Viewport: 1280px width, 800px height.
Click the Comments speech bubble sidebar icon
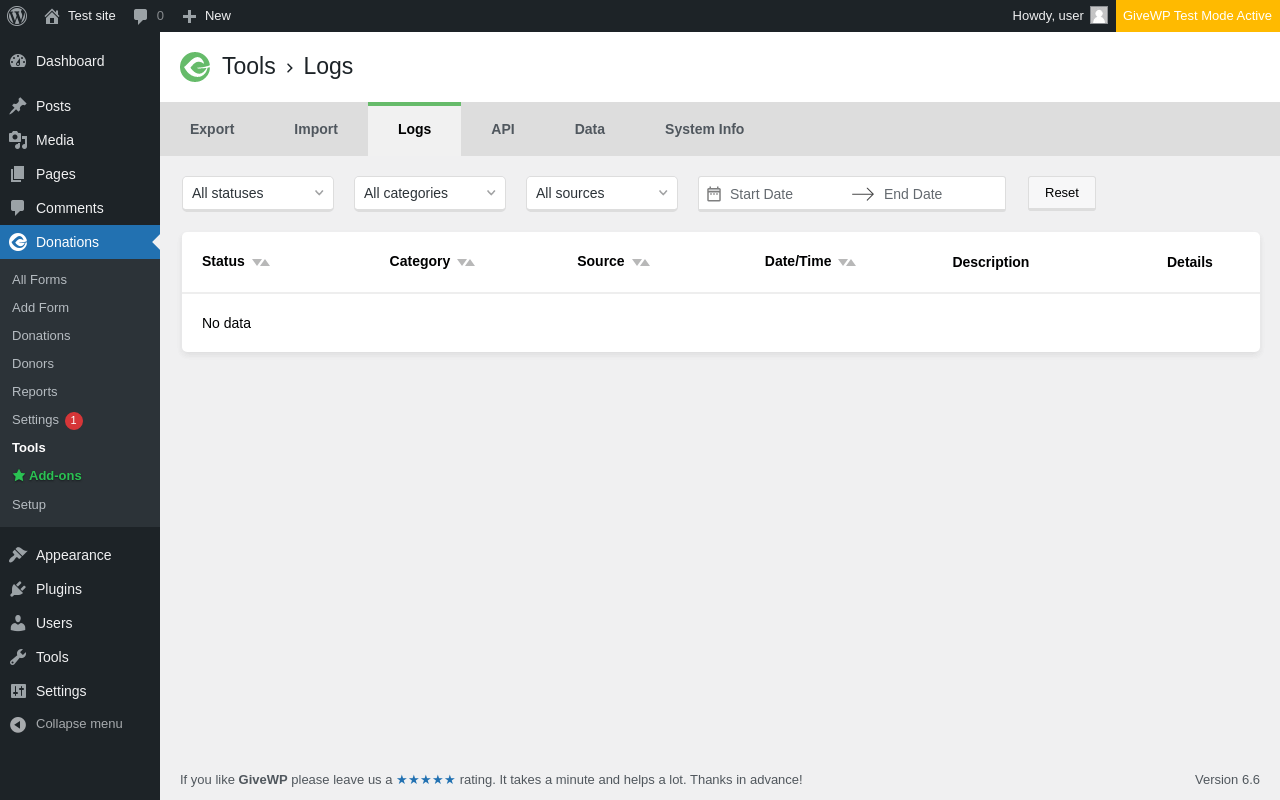(18, 208)
